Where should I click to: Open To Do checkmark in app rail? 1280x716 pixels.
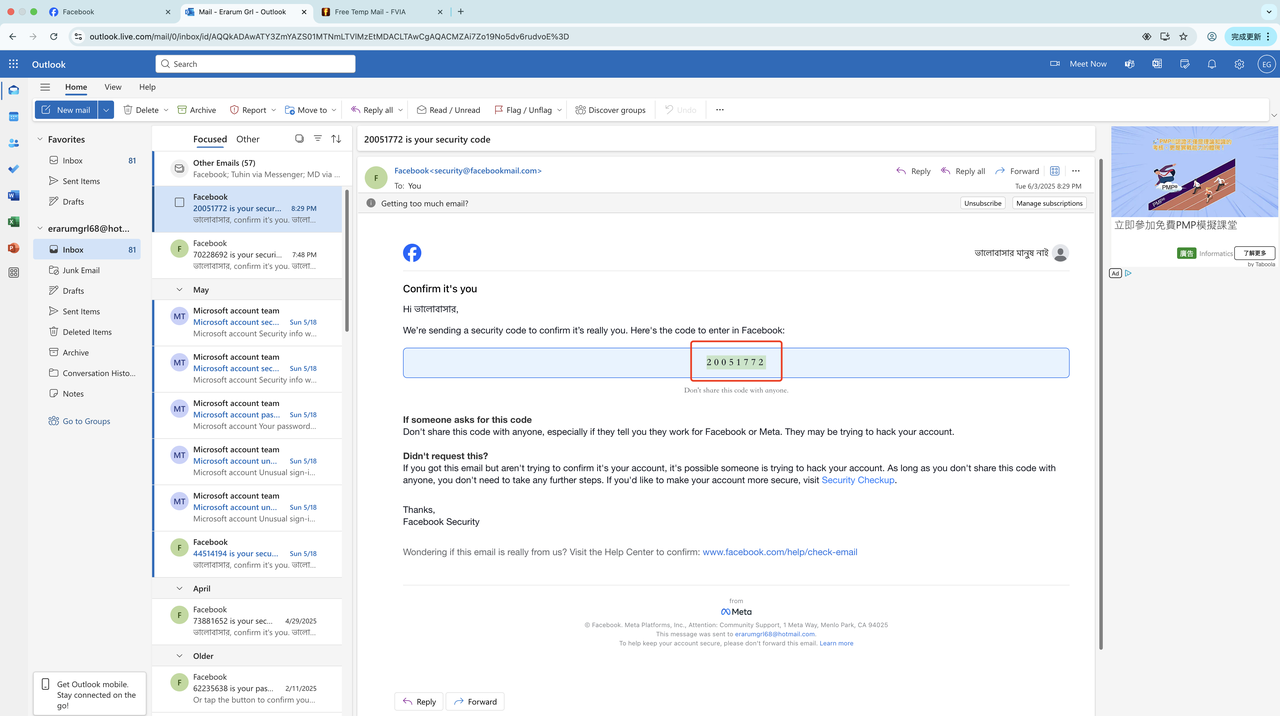pos(13,169)
